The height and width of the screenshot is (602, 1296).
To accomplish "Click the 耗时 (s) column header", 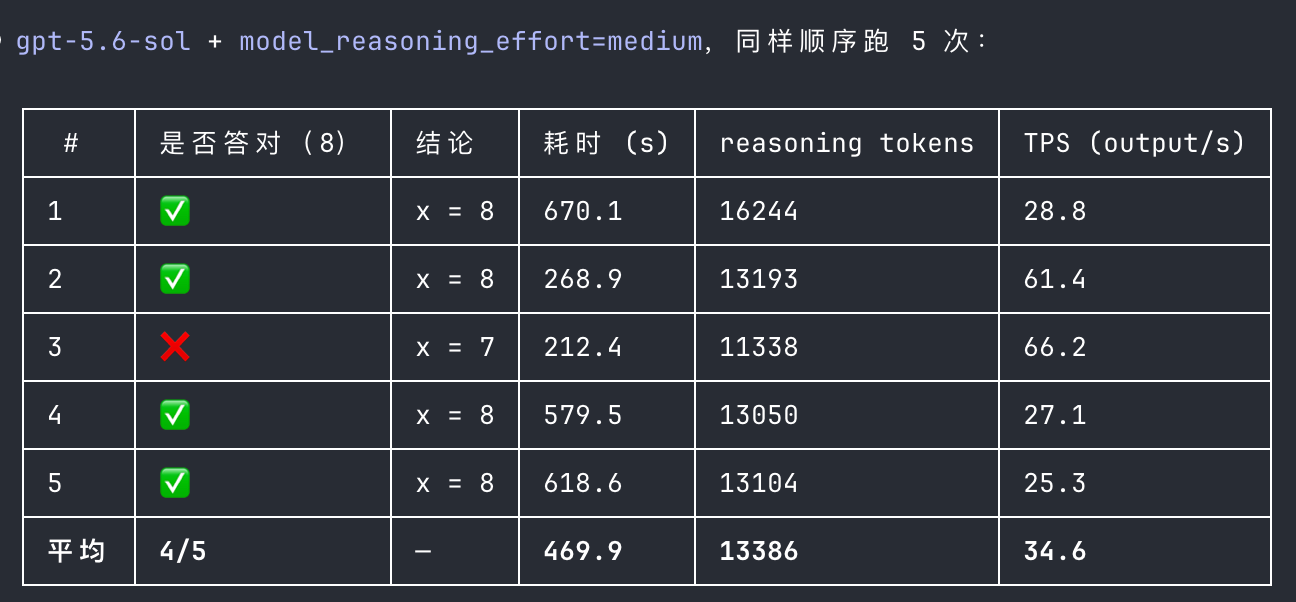I will (606, 143).
